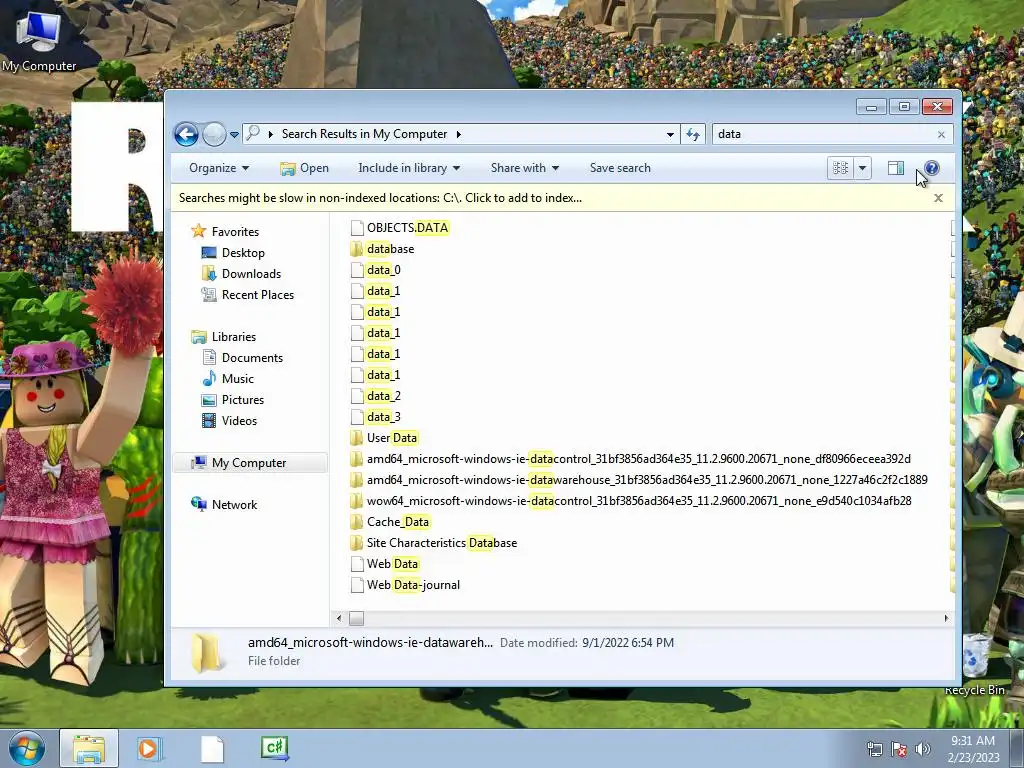
Task: Open the Windows Start button
Action: [27, 748]
